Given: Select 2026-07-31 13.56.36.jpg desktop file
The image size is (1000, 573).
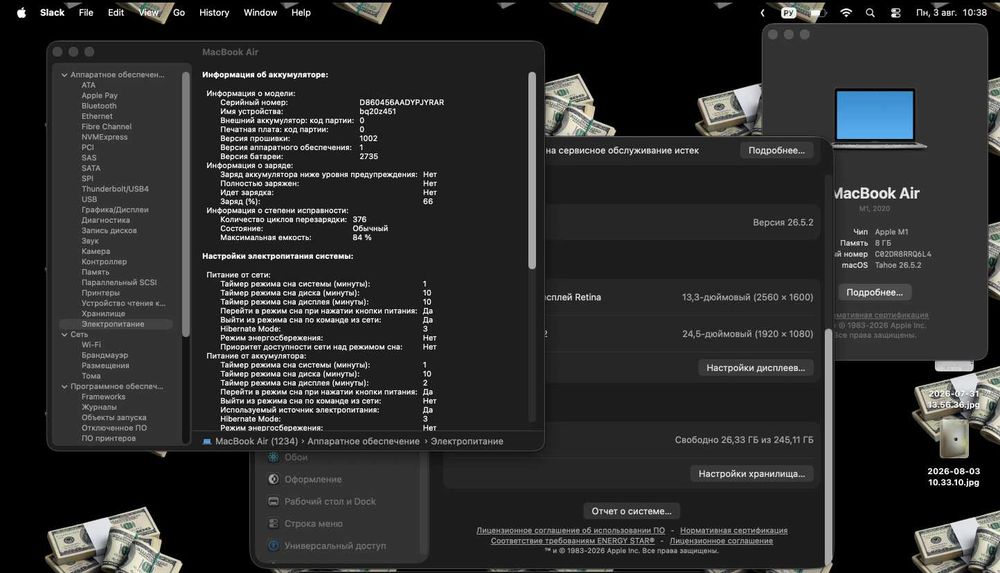Looking at the screenshot, I should pos(953,399).
